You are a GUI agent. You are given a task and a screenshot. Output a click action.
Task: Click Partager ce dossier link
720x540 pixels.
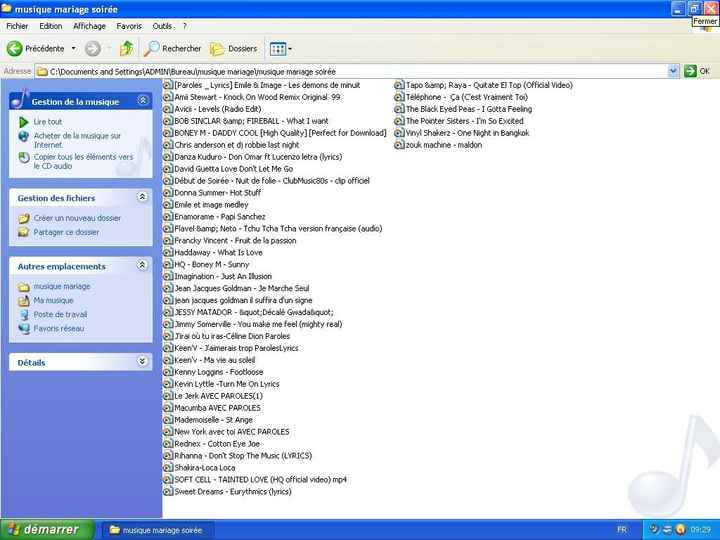pyautogui.click(x=66, y=232)
